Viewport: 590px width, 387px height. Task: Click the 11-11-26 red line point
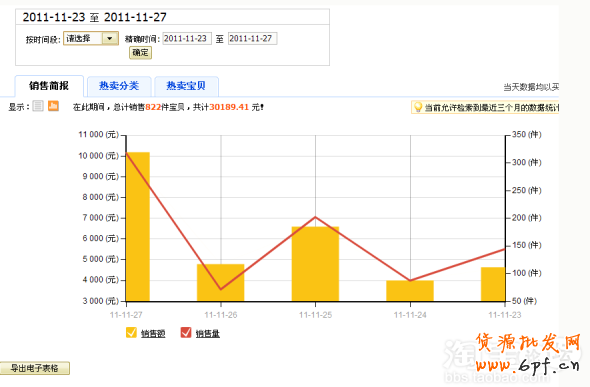point(221,289)
